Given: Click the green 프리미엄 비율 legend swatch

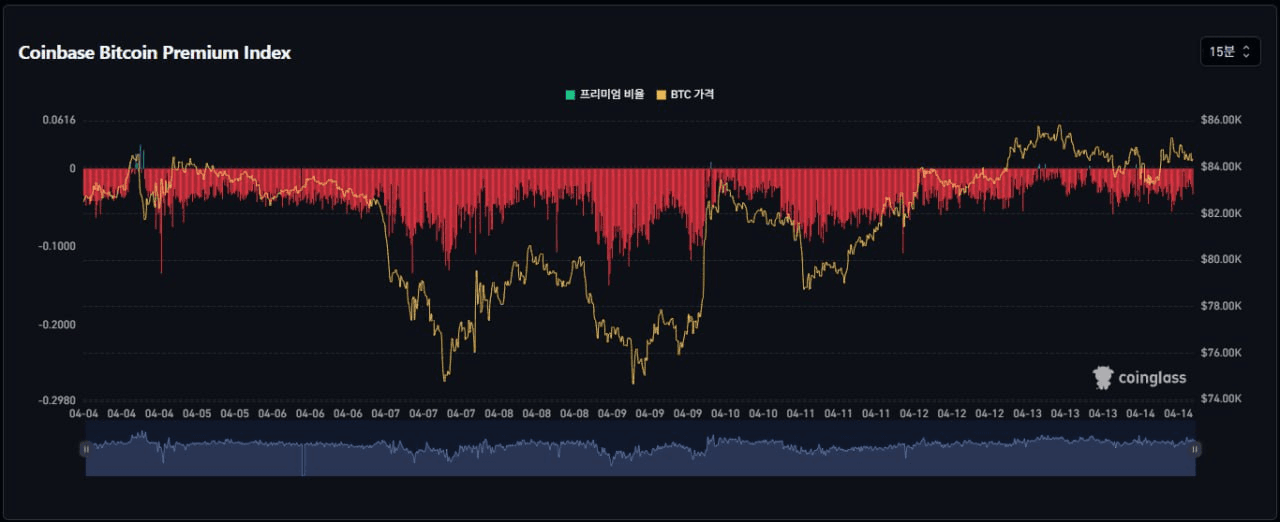Looking at the screenshot, I should [x=570, y=95].
